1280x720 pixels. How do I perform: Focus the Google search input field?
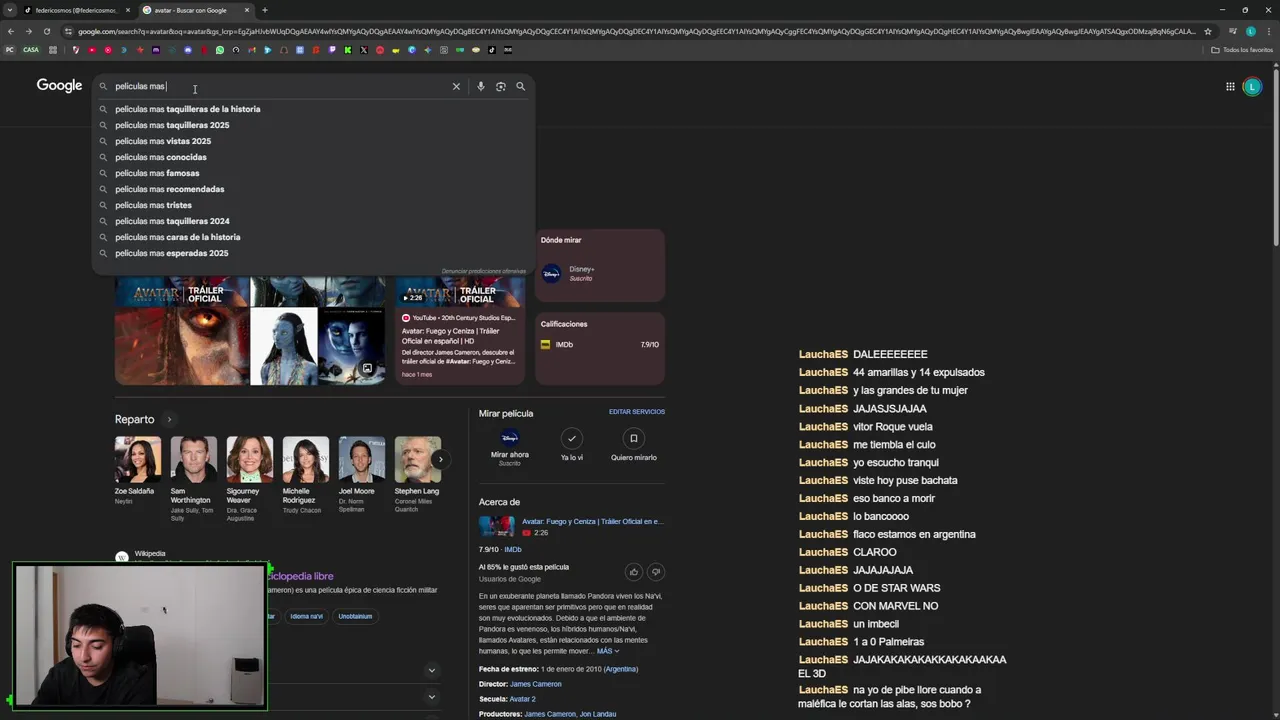(x=280, y=86)
